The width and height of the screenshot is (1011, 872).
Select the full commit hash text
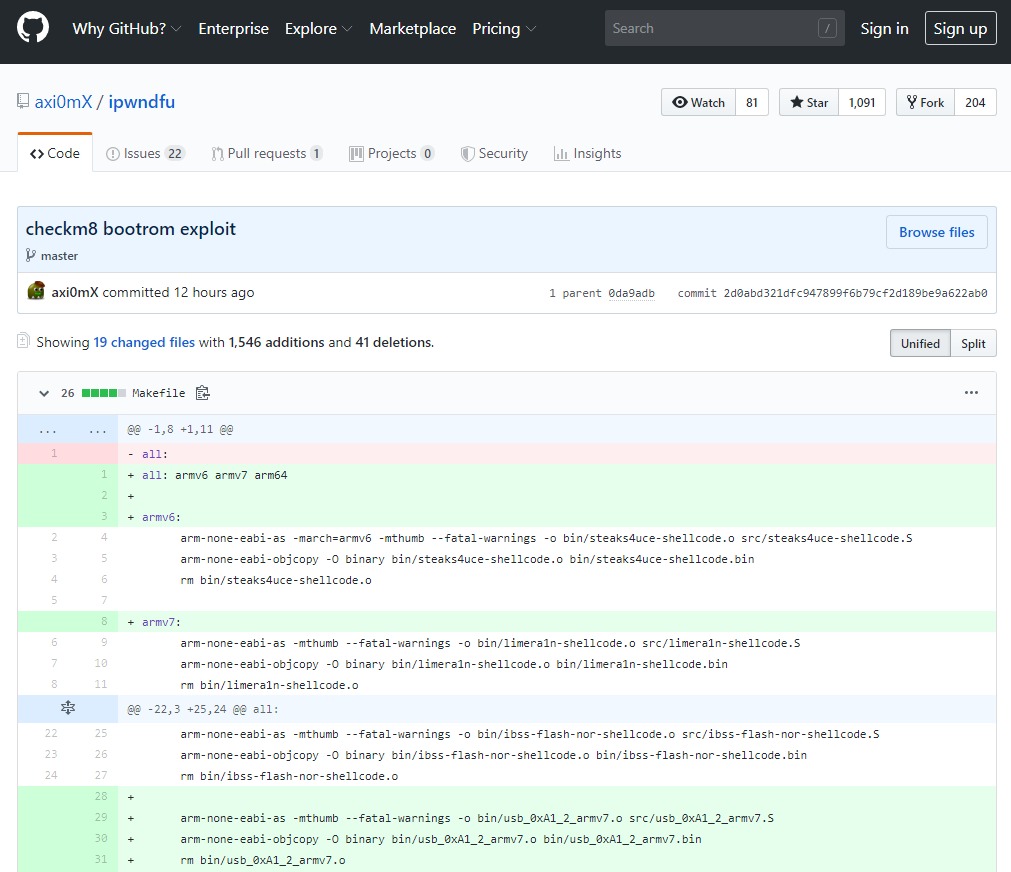[855, 293]
